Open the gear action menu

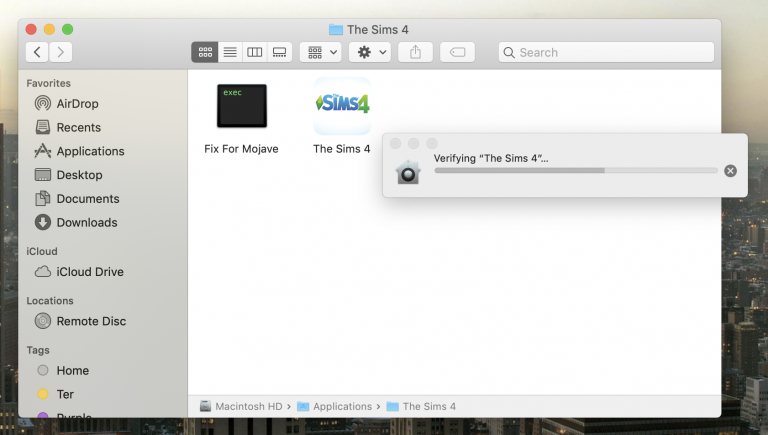[x=370, y=52]
